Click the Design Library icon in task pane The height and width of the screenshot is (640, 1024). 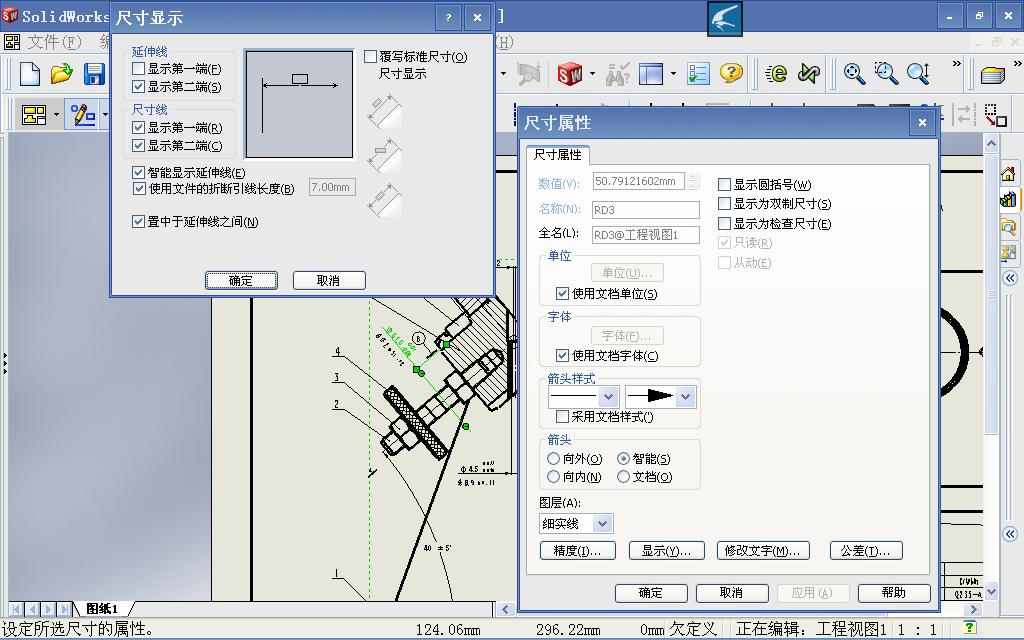pyautogui.click(x=1008, y=200)
